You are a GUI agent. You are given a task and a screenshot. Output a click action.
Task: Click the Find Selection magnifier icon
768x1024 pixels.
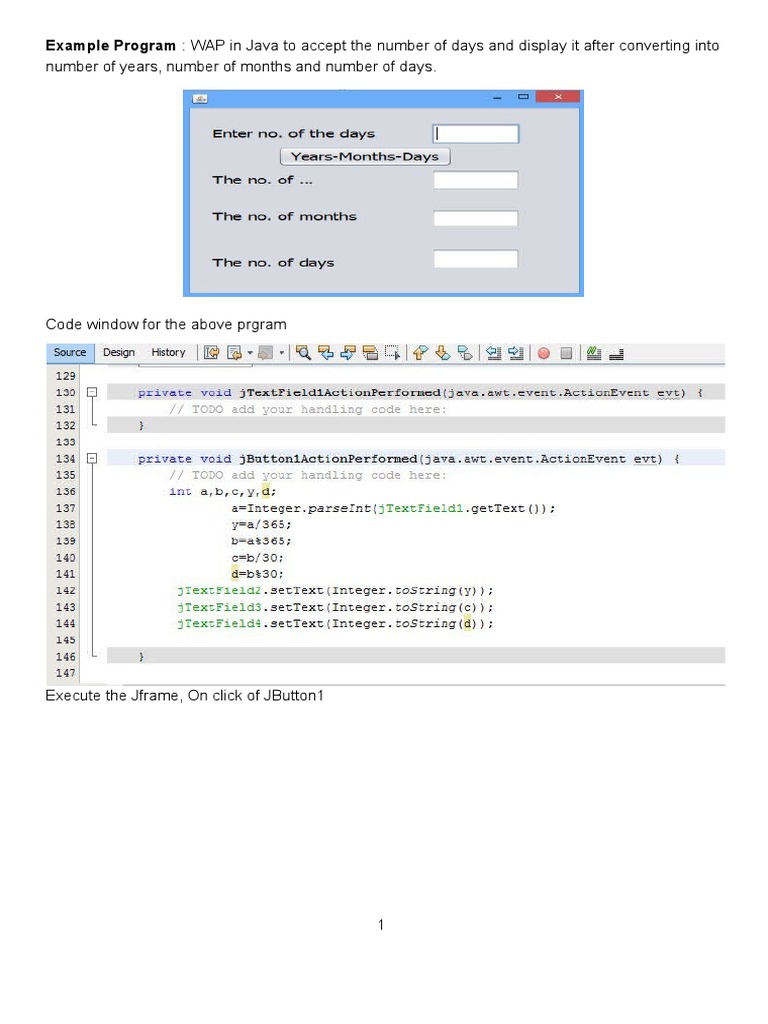click(x=303, y=352)
